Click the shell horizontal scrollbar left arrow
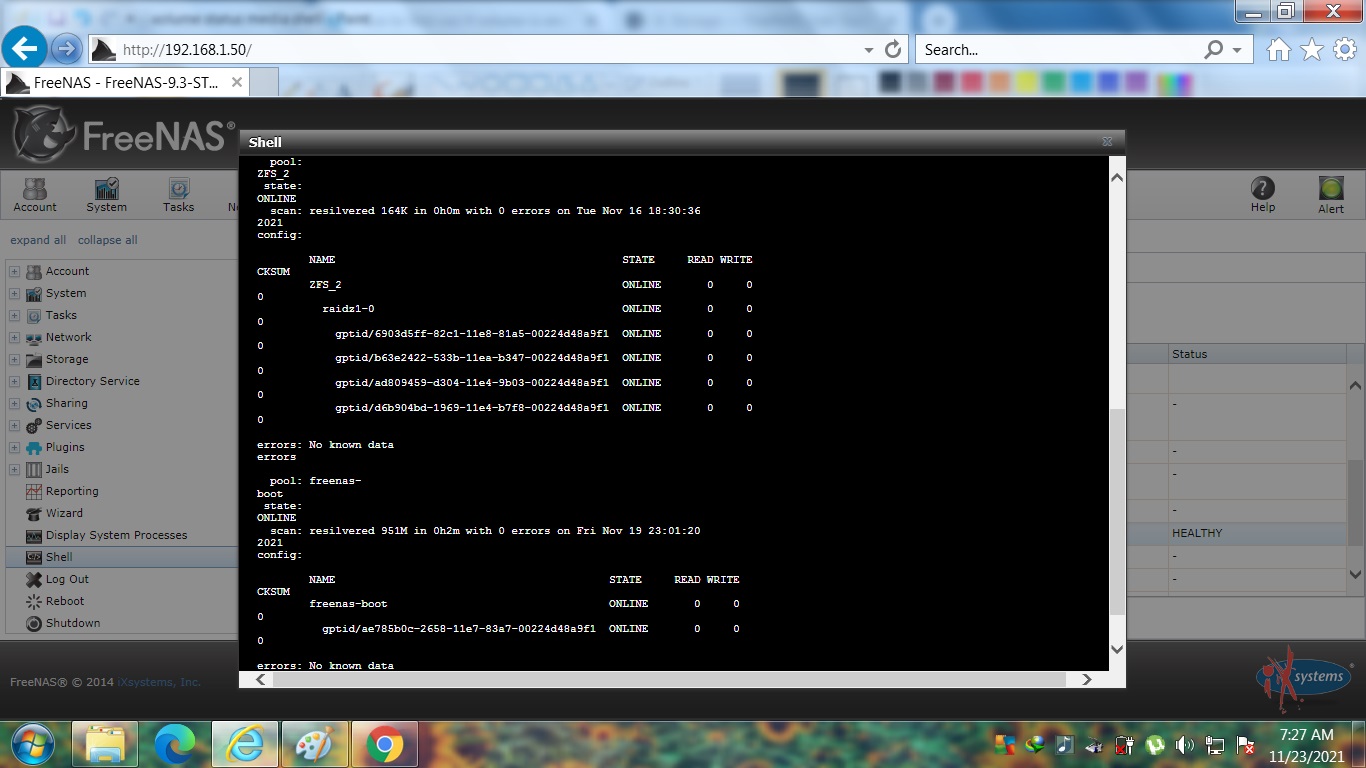The image size is (1366, 768). 261,679
